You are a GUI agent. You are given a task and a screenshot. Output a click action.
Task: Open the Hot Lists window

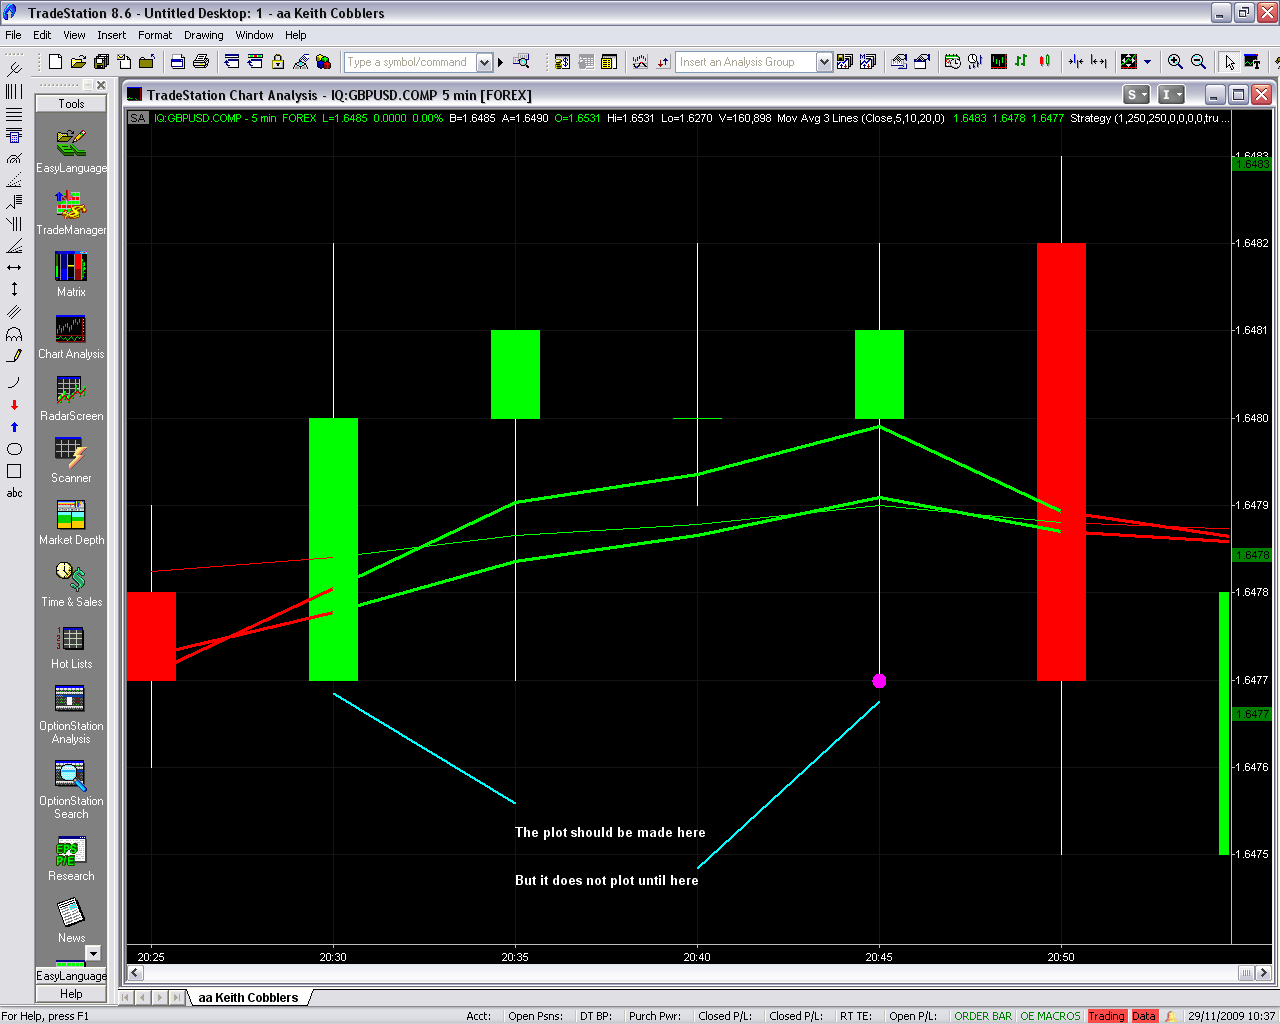point(71,645)
